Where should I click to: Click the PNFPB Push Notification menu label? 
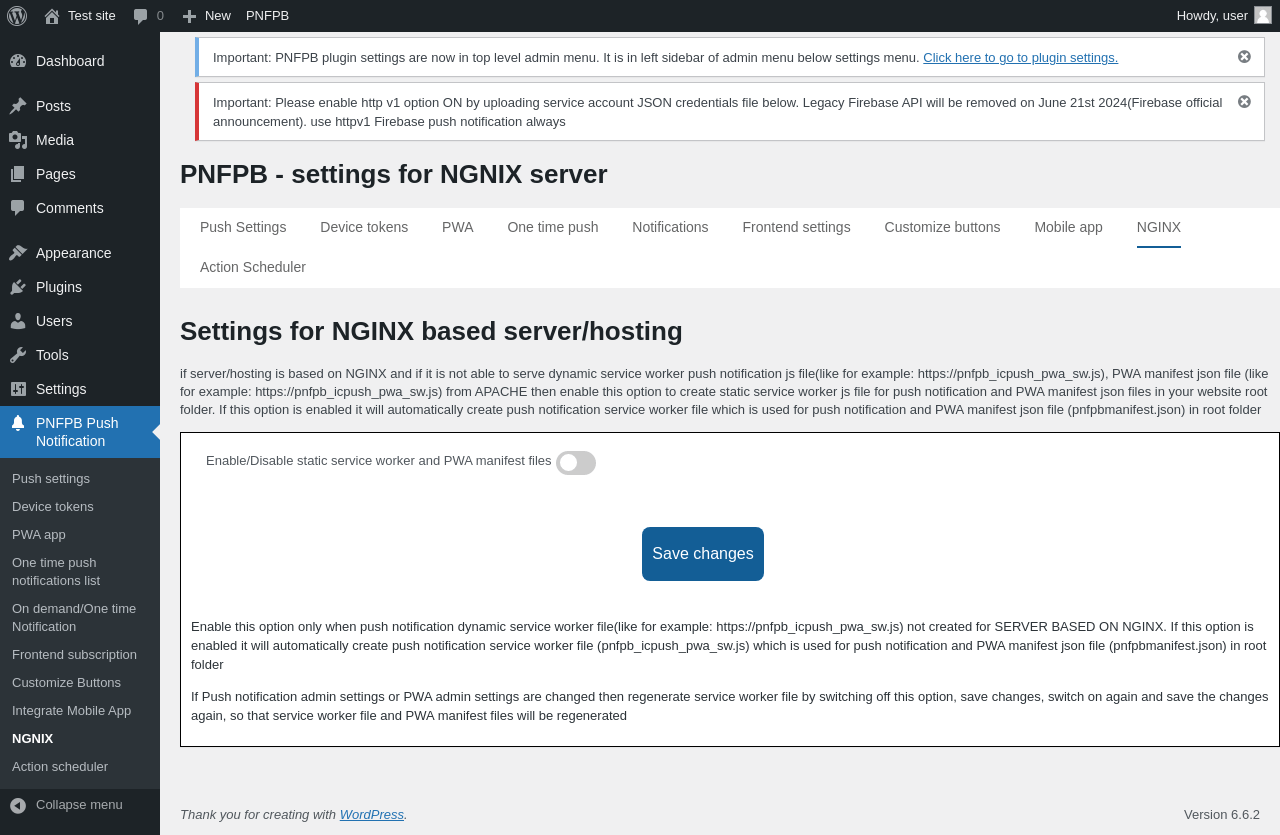pos(77,432)
